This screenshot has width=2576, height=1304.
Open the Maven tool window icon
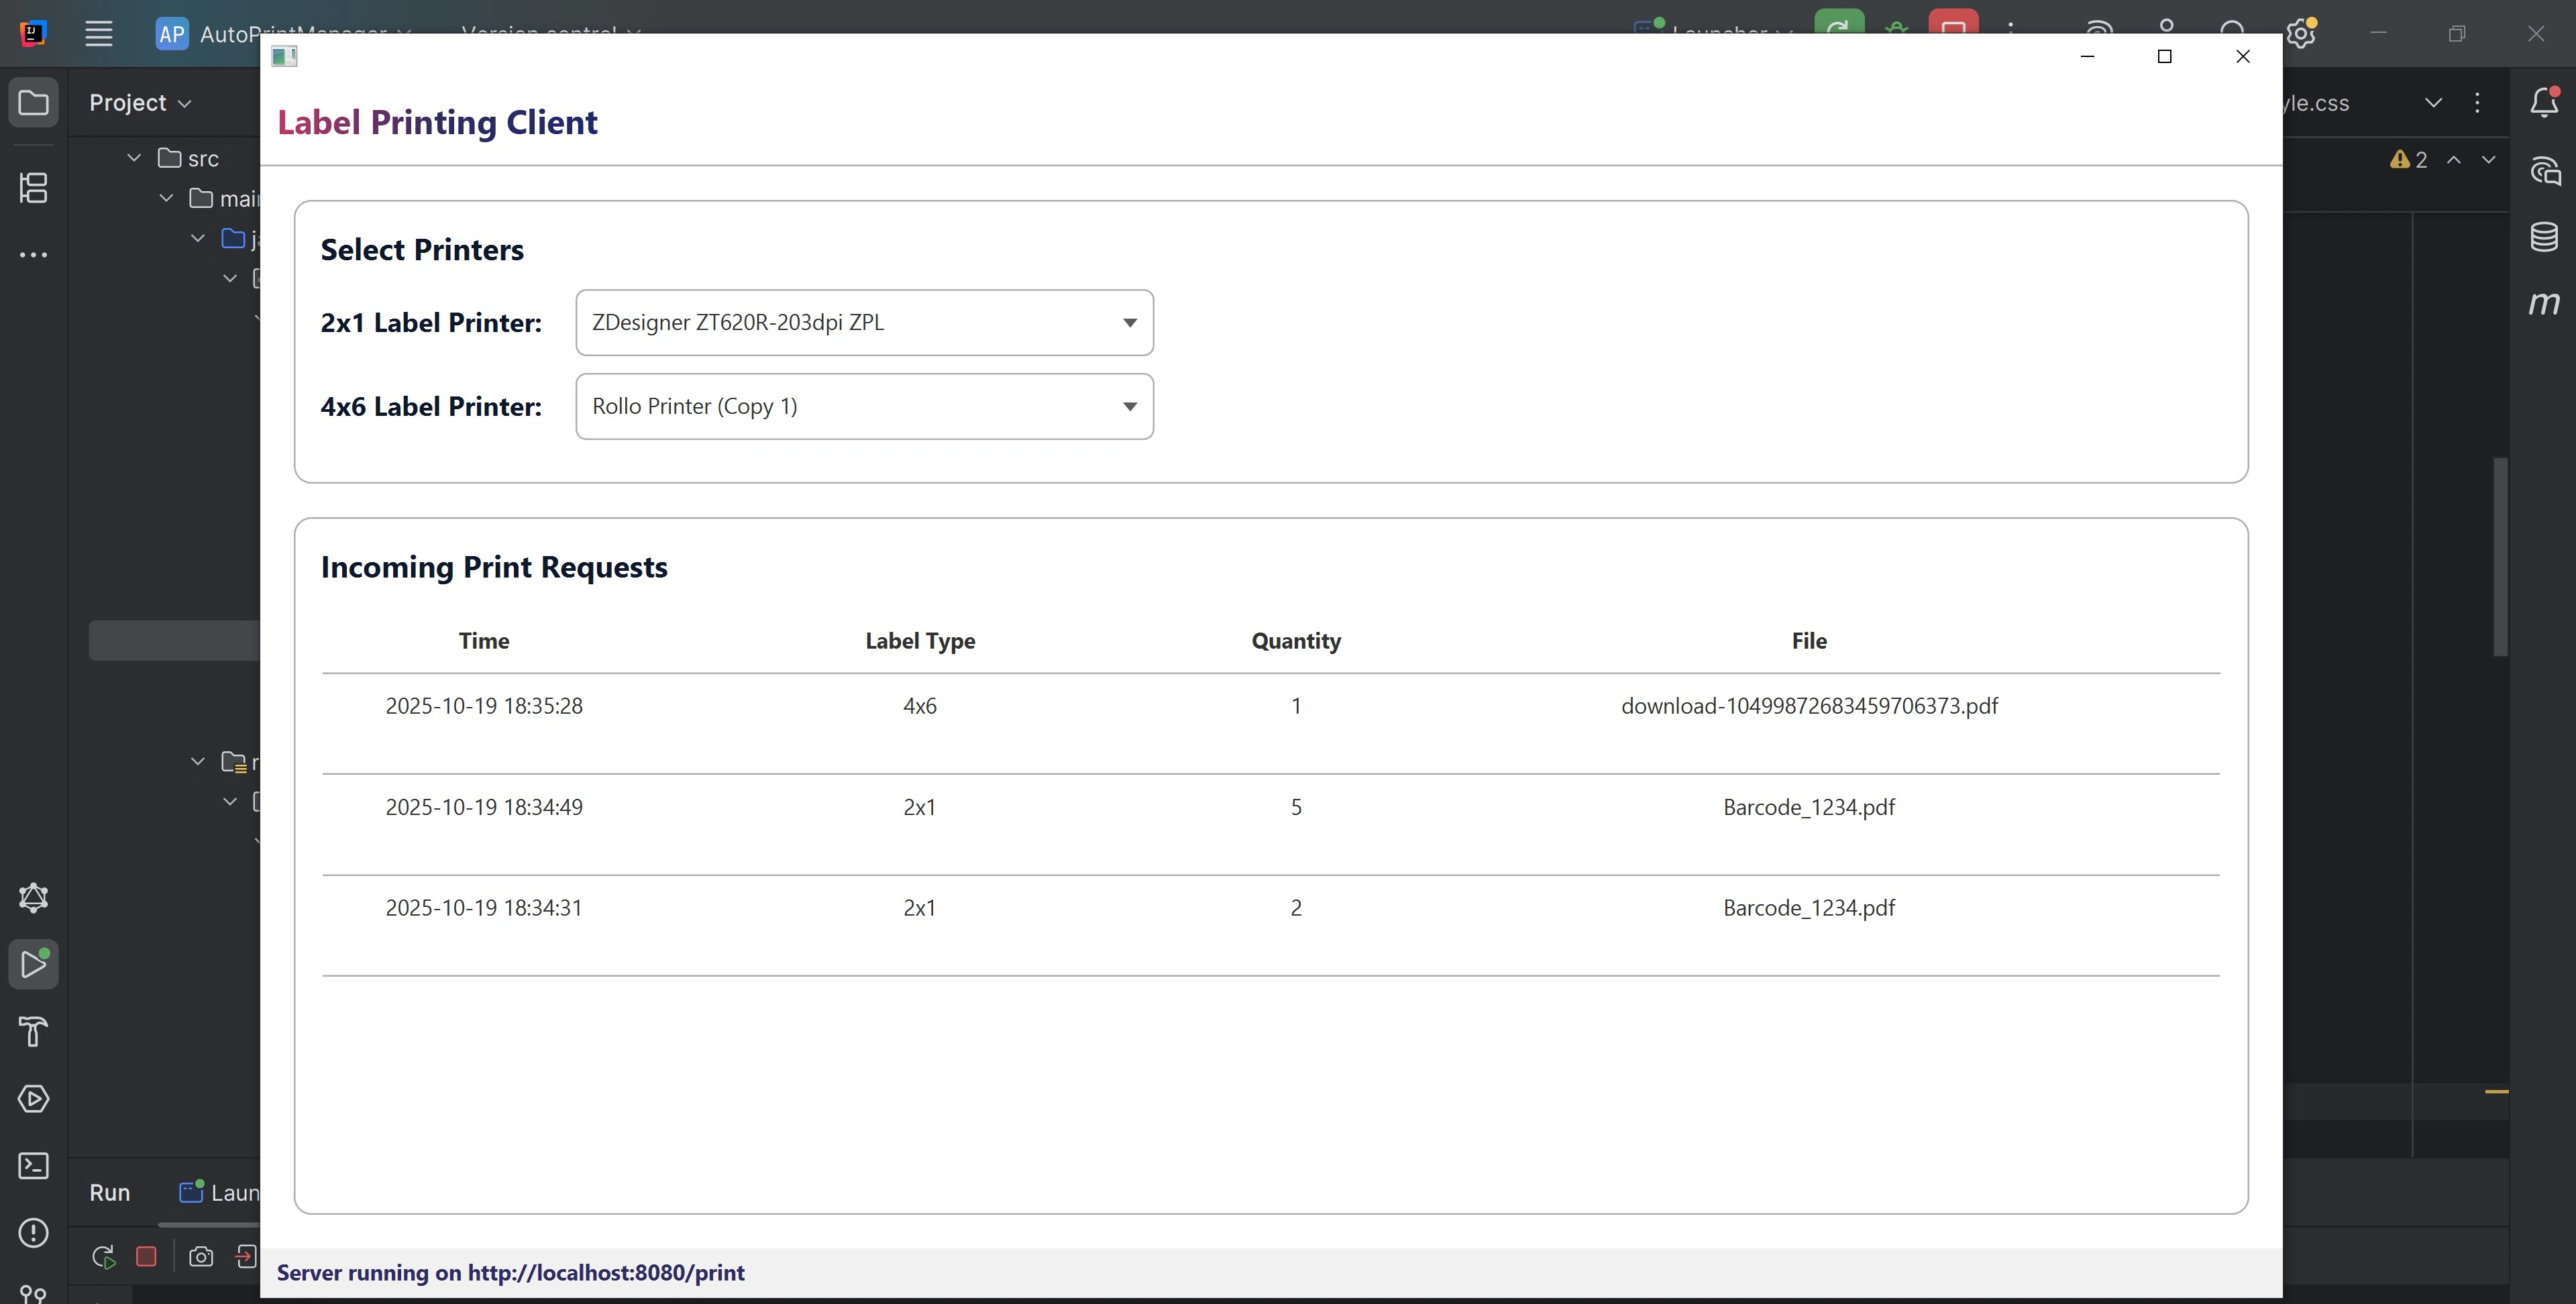pyautogui.click(x=2544, y=303)
